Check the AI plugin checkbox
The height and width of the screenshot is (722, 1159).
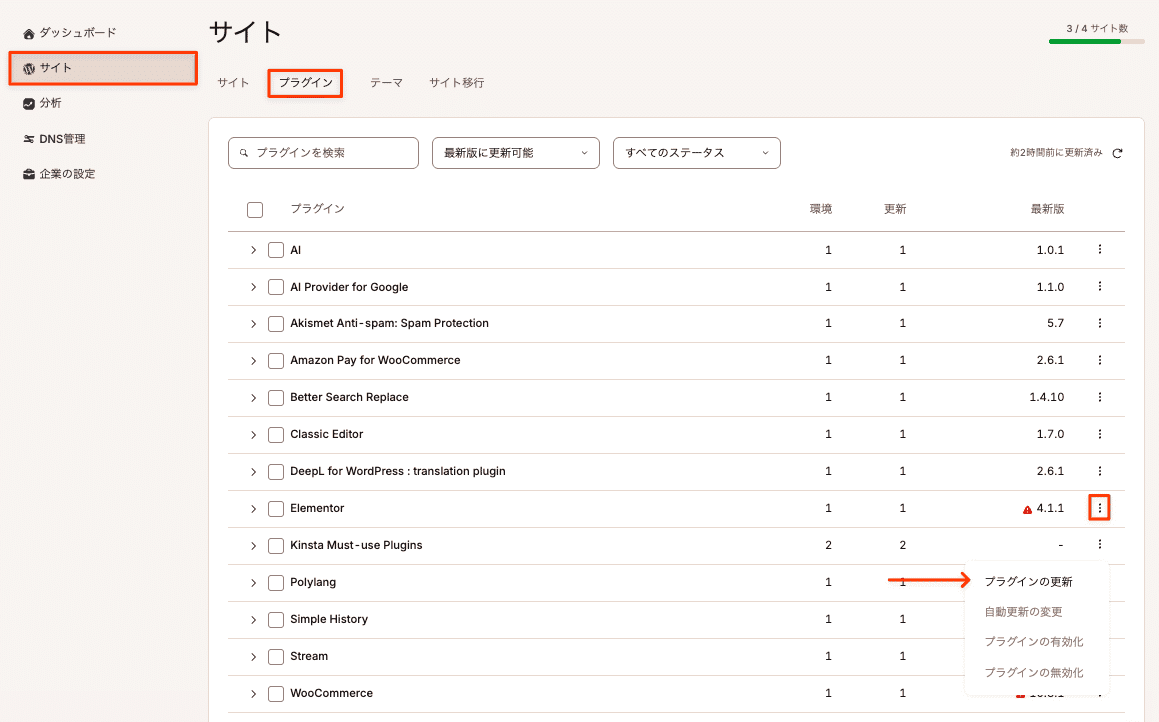[x=276, y=250]
